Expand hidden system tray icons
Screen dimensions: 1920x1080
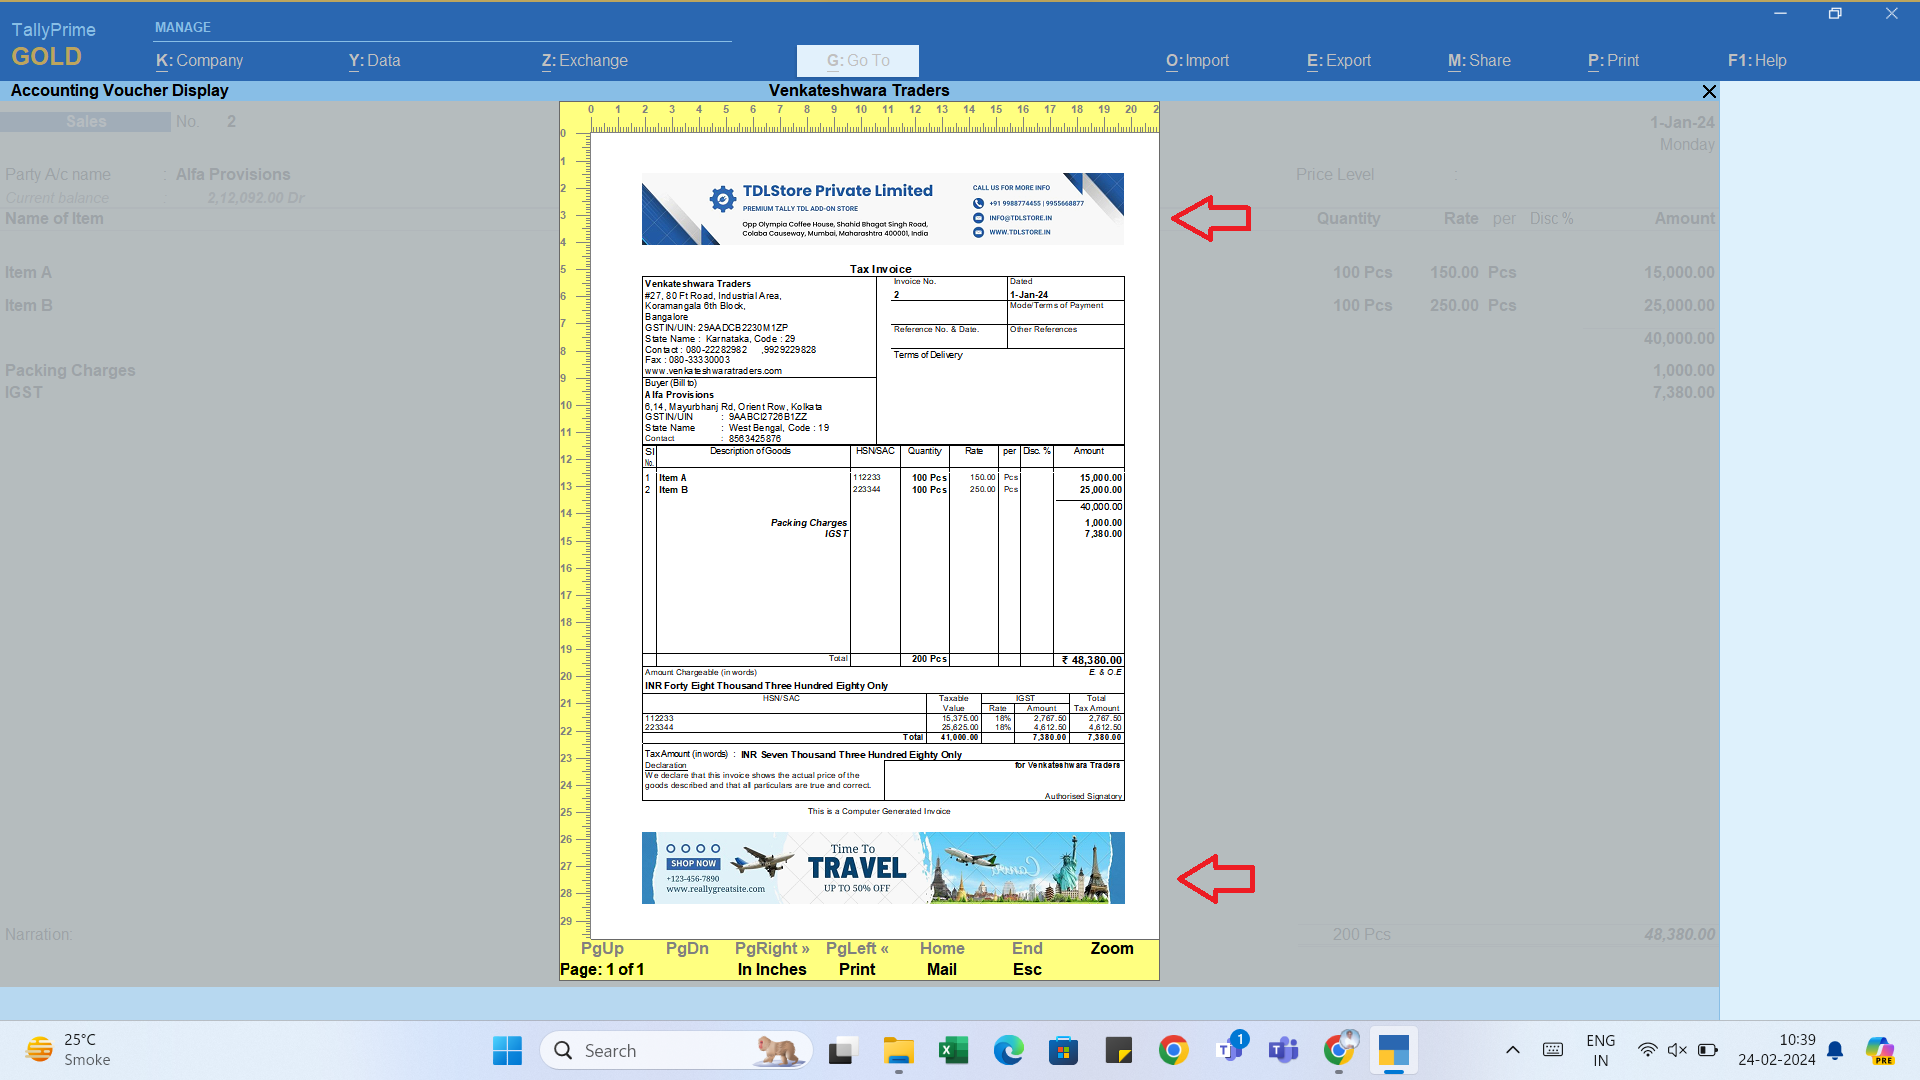[1513, 1050]
